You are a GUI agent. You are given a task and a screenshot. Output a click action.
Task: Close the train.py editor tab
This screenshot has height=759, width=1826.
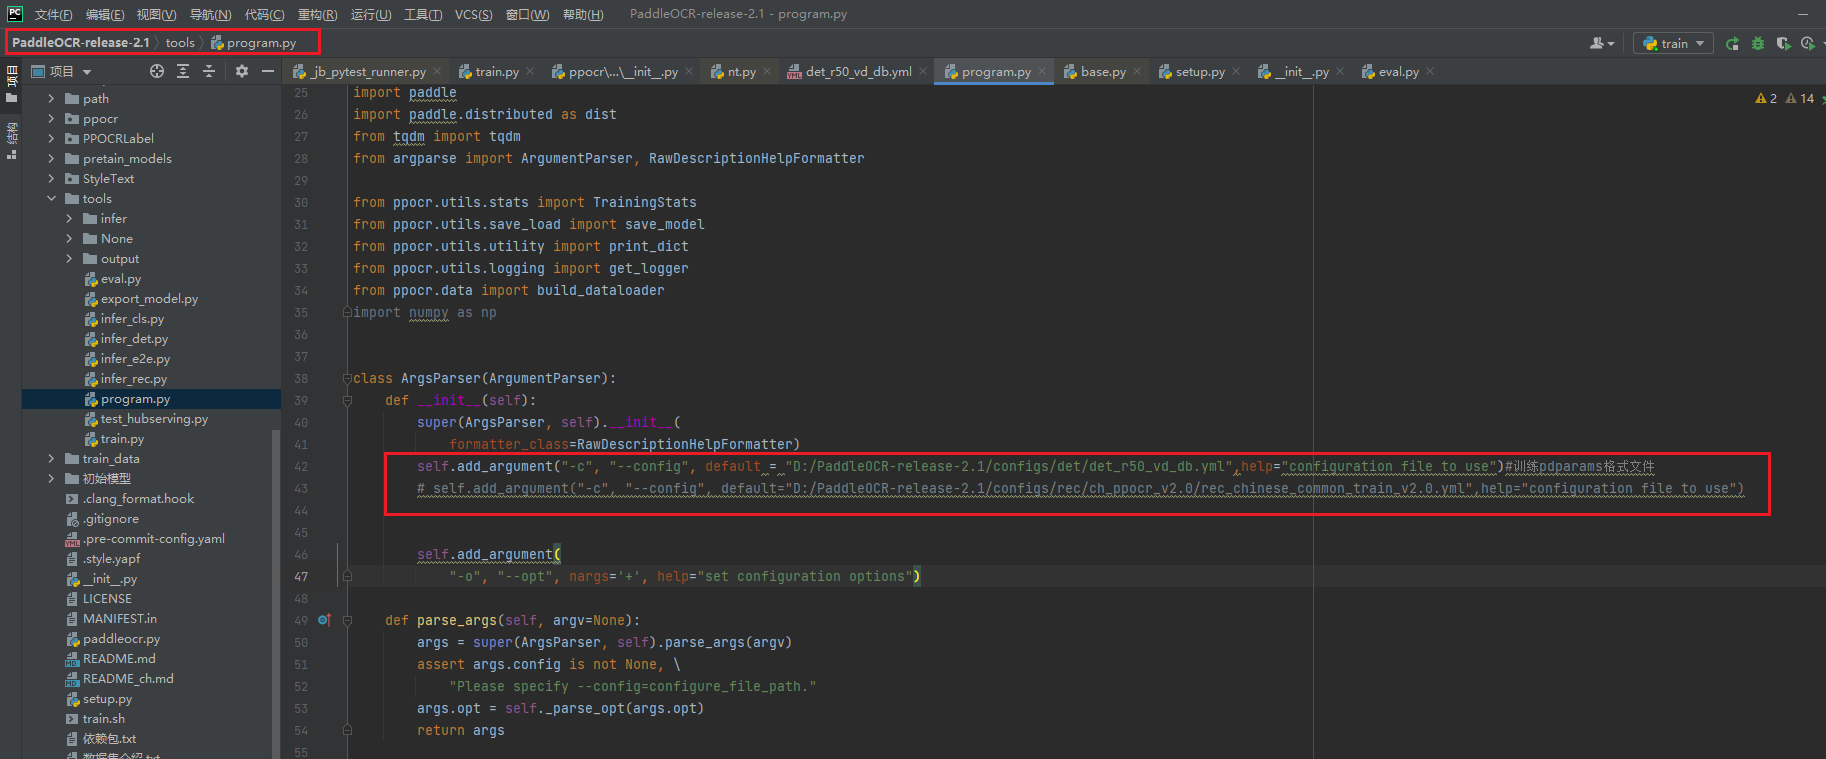[530, 71]
